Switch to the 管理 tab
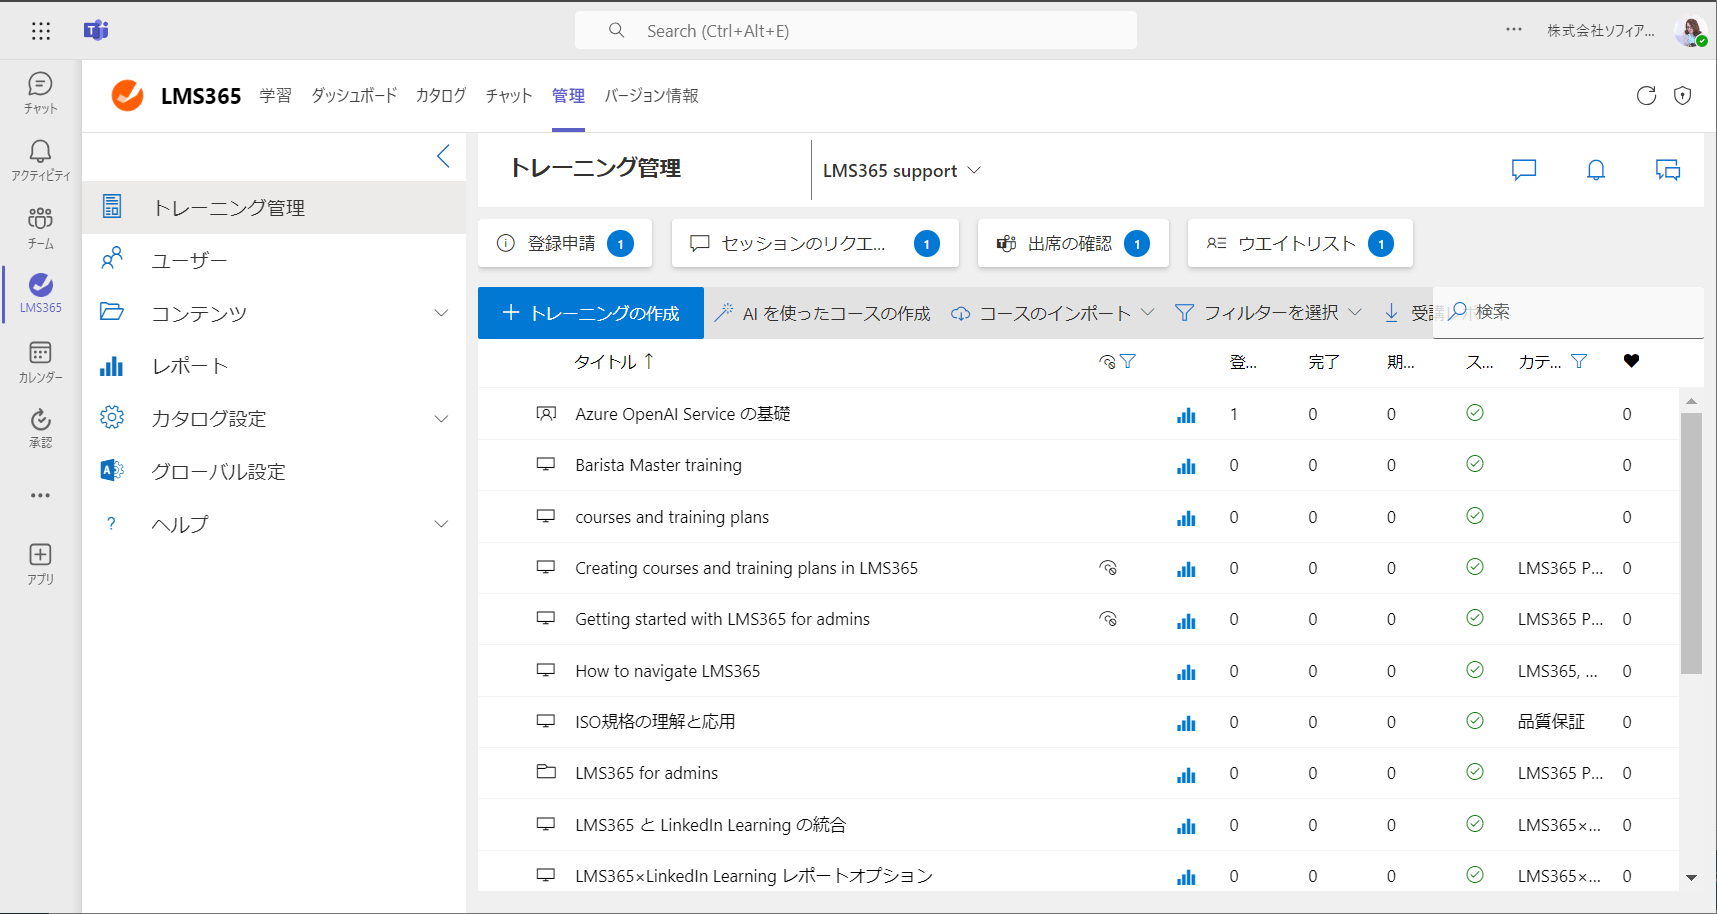Screen dimensions: 1717x914 568,96
